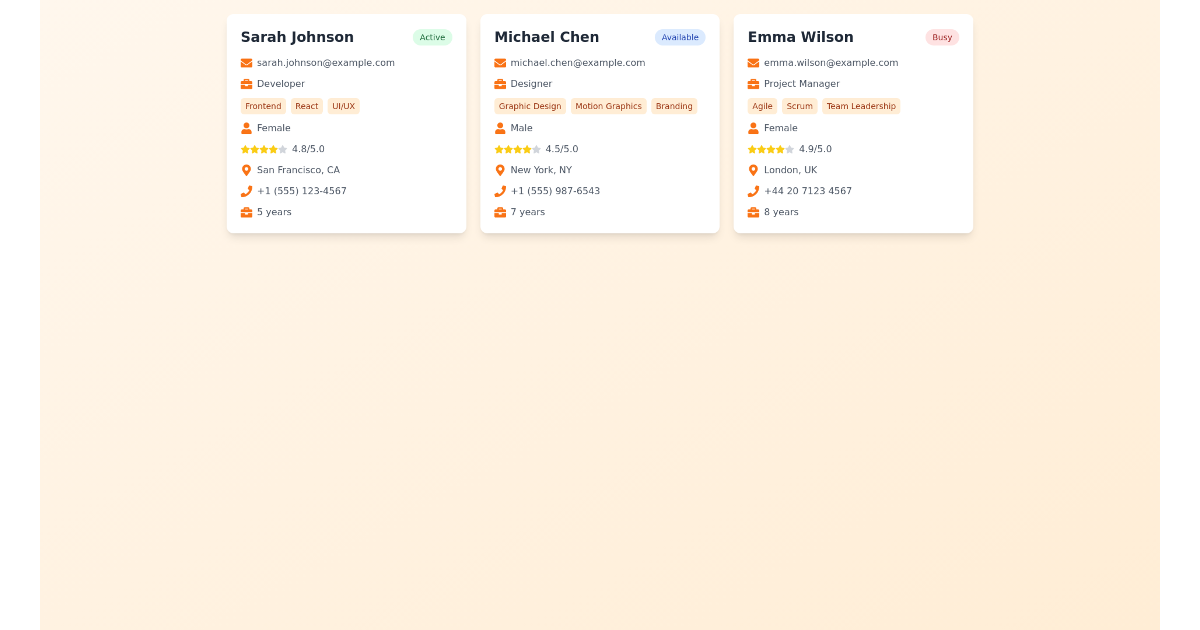1200x630 pixels.
Task: Toggle Michael Chen's Available status badge
Action: click(680, 37)
